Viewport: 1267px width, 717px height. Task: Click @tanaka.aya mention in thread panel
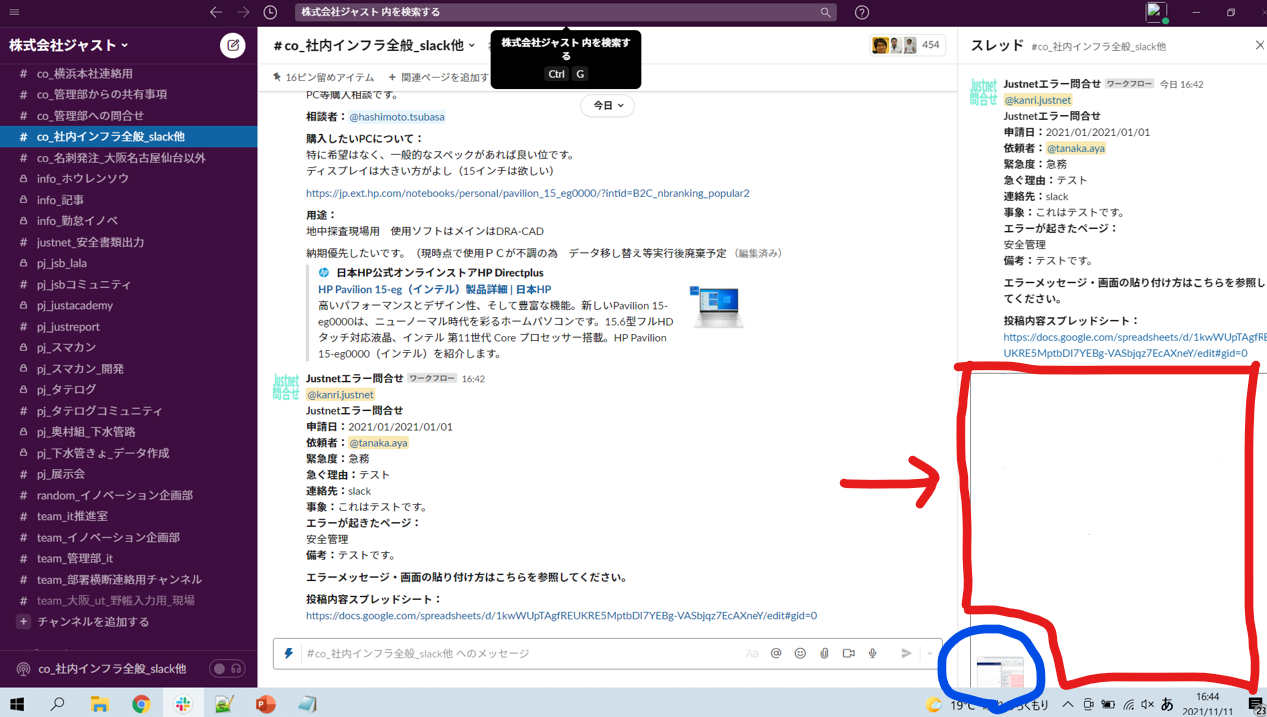(1076, 148)
